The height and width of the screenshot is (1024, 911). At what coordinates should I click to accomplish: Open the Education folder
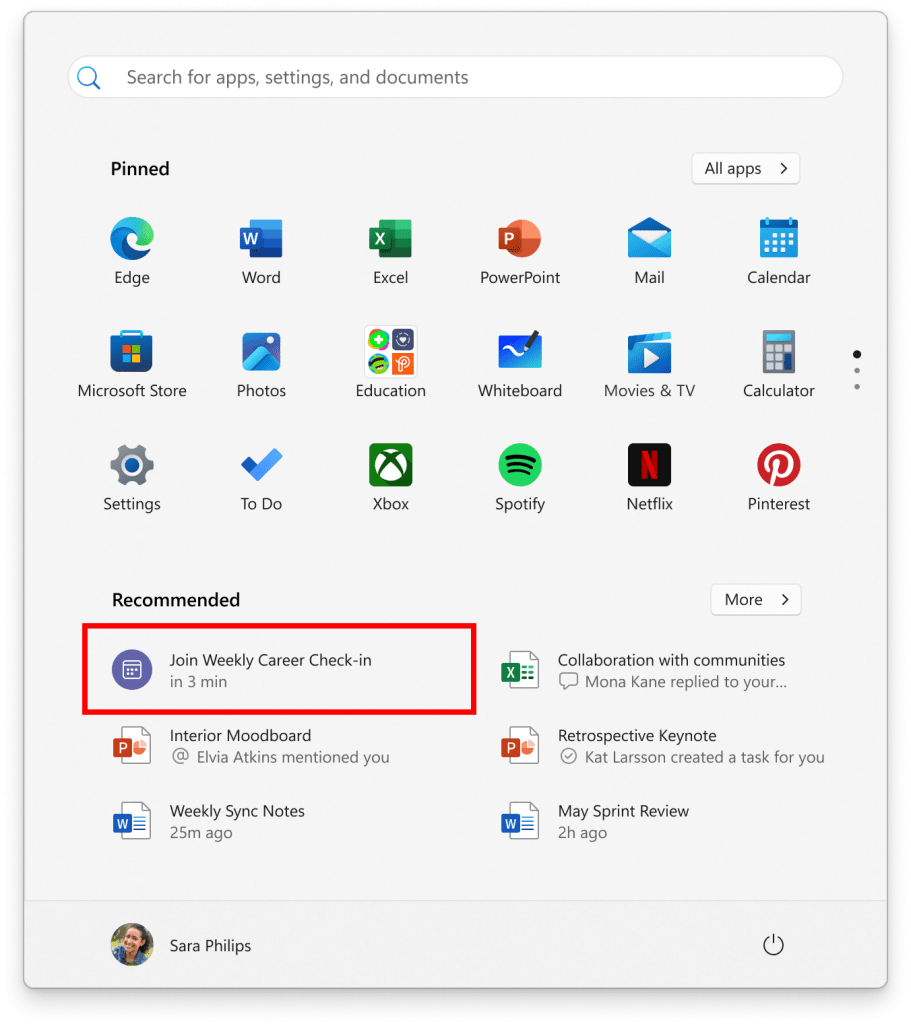coord(391,364)
